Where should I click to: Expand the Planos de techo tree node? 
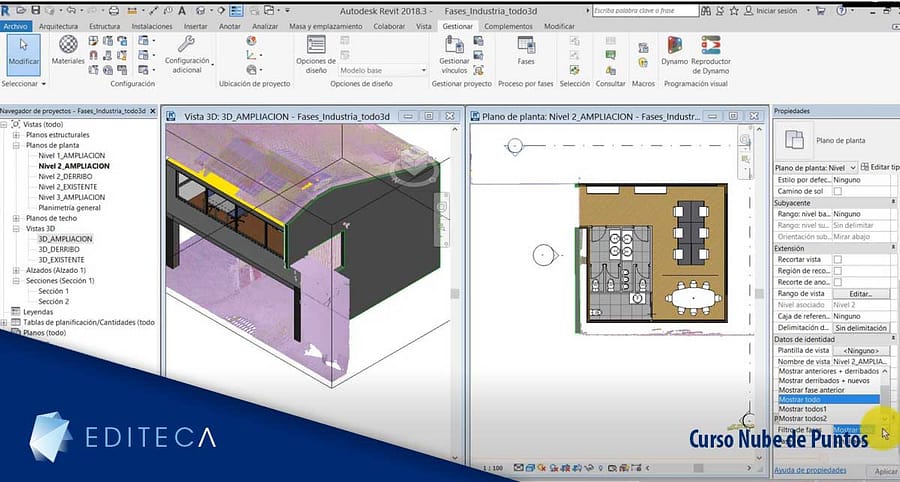click(x=16, y=218)
